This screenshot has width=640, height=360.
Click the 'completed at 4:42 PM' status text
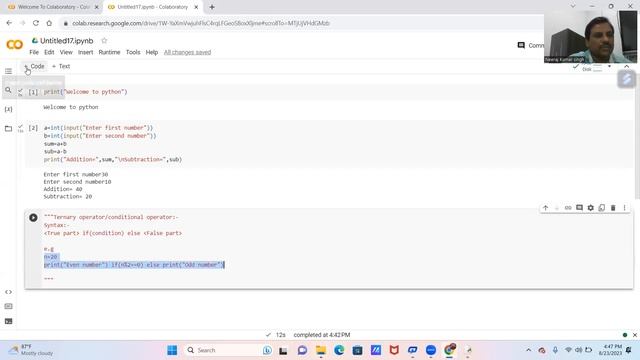[322, 335]
